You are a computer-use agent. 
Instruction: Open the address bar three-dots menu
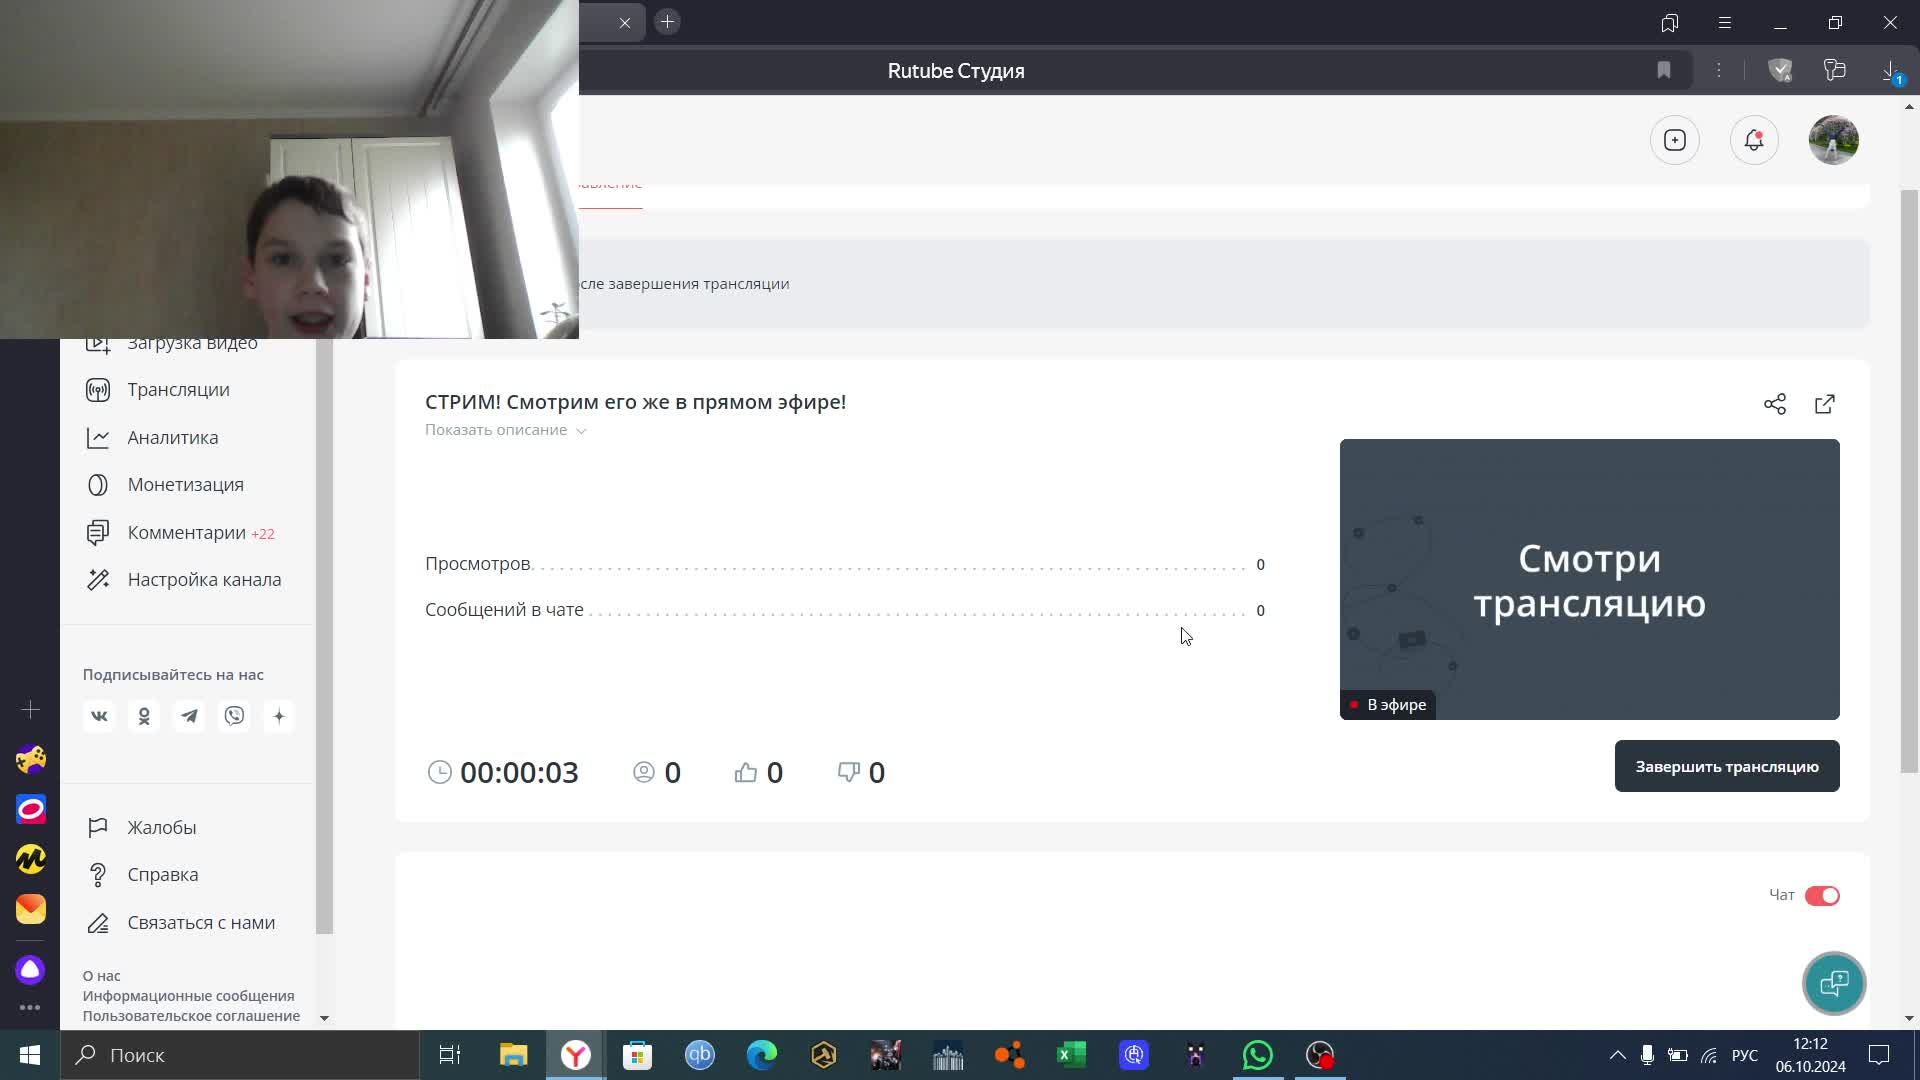pyautogui.click(x=1719, y=70)
